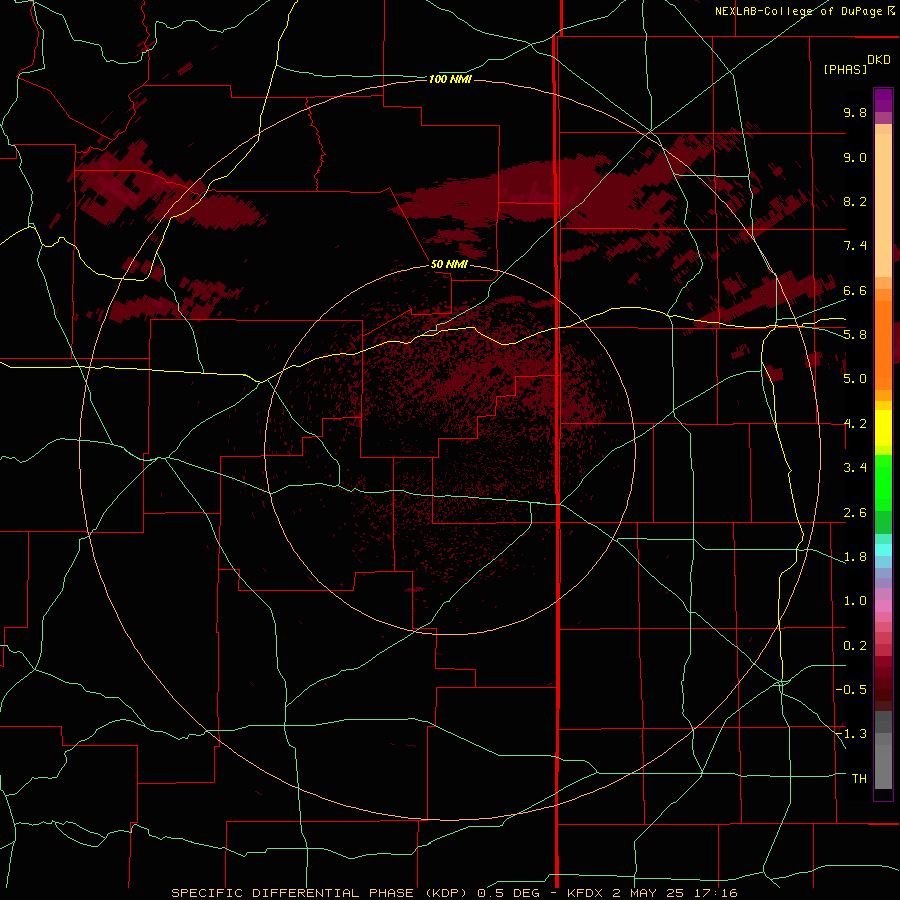Click the DKD label above the color scale
Image resolution: width=900 pixels, height=900 pixels.
click(x=879, y=60)
